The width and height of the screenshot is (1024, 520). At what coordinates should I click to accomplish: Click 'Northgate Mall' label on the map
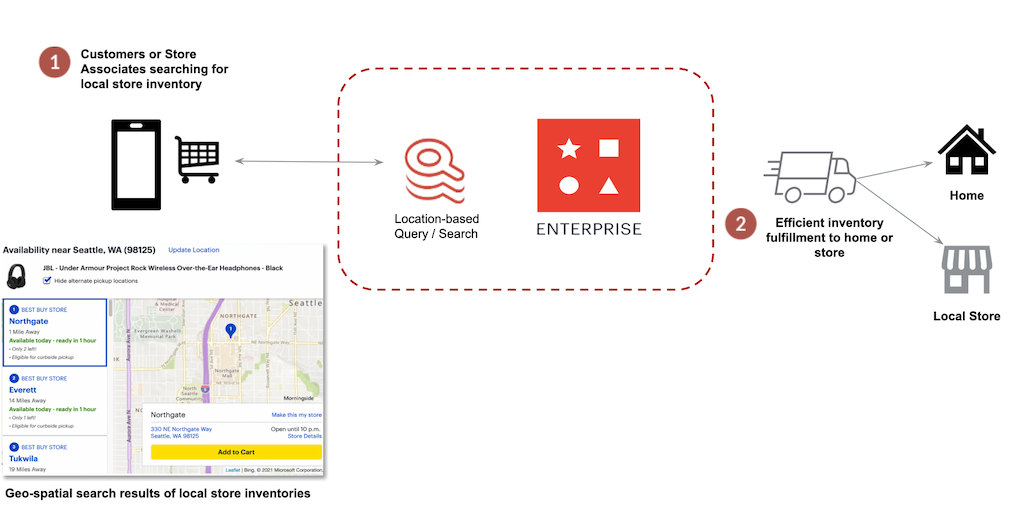pyautogui.click(x=227, y=373)
